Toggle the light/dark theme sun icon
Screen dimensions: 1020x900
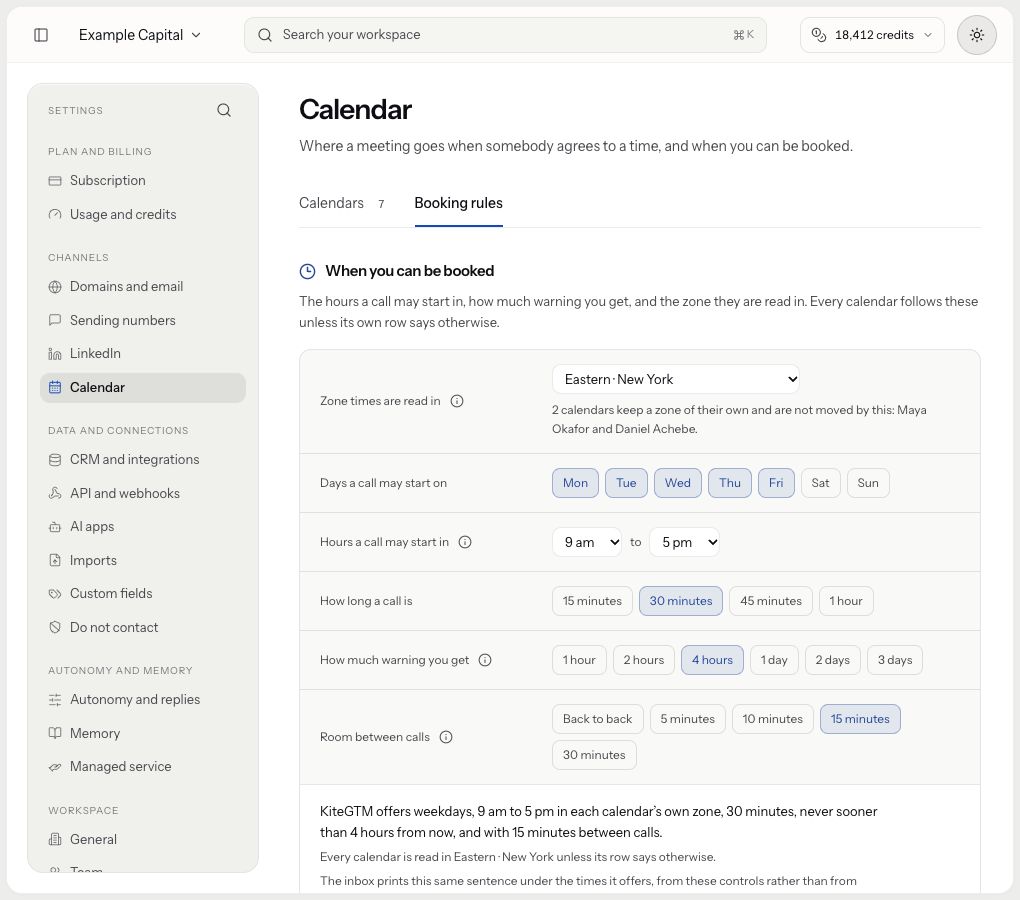976,35
